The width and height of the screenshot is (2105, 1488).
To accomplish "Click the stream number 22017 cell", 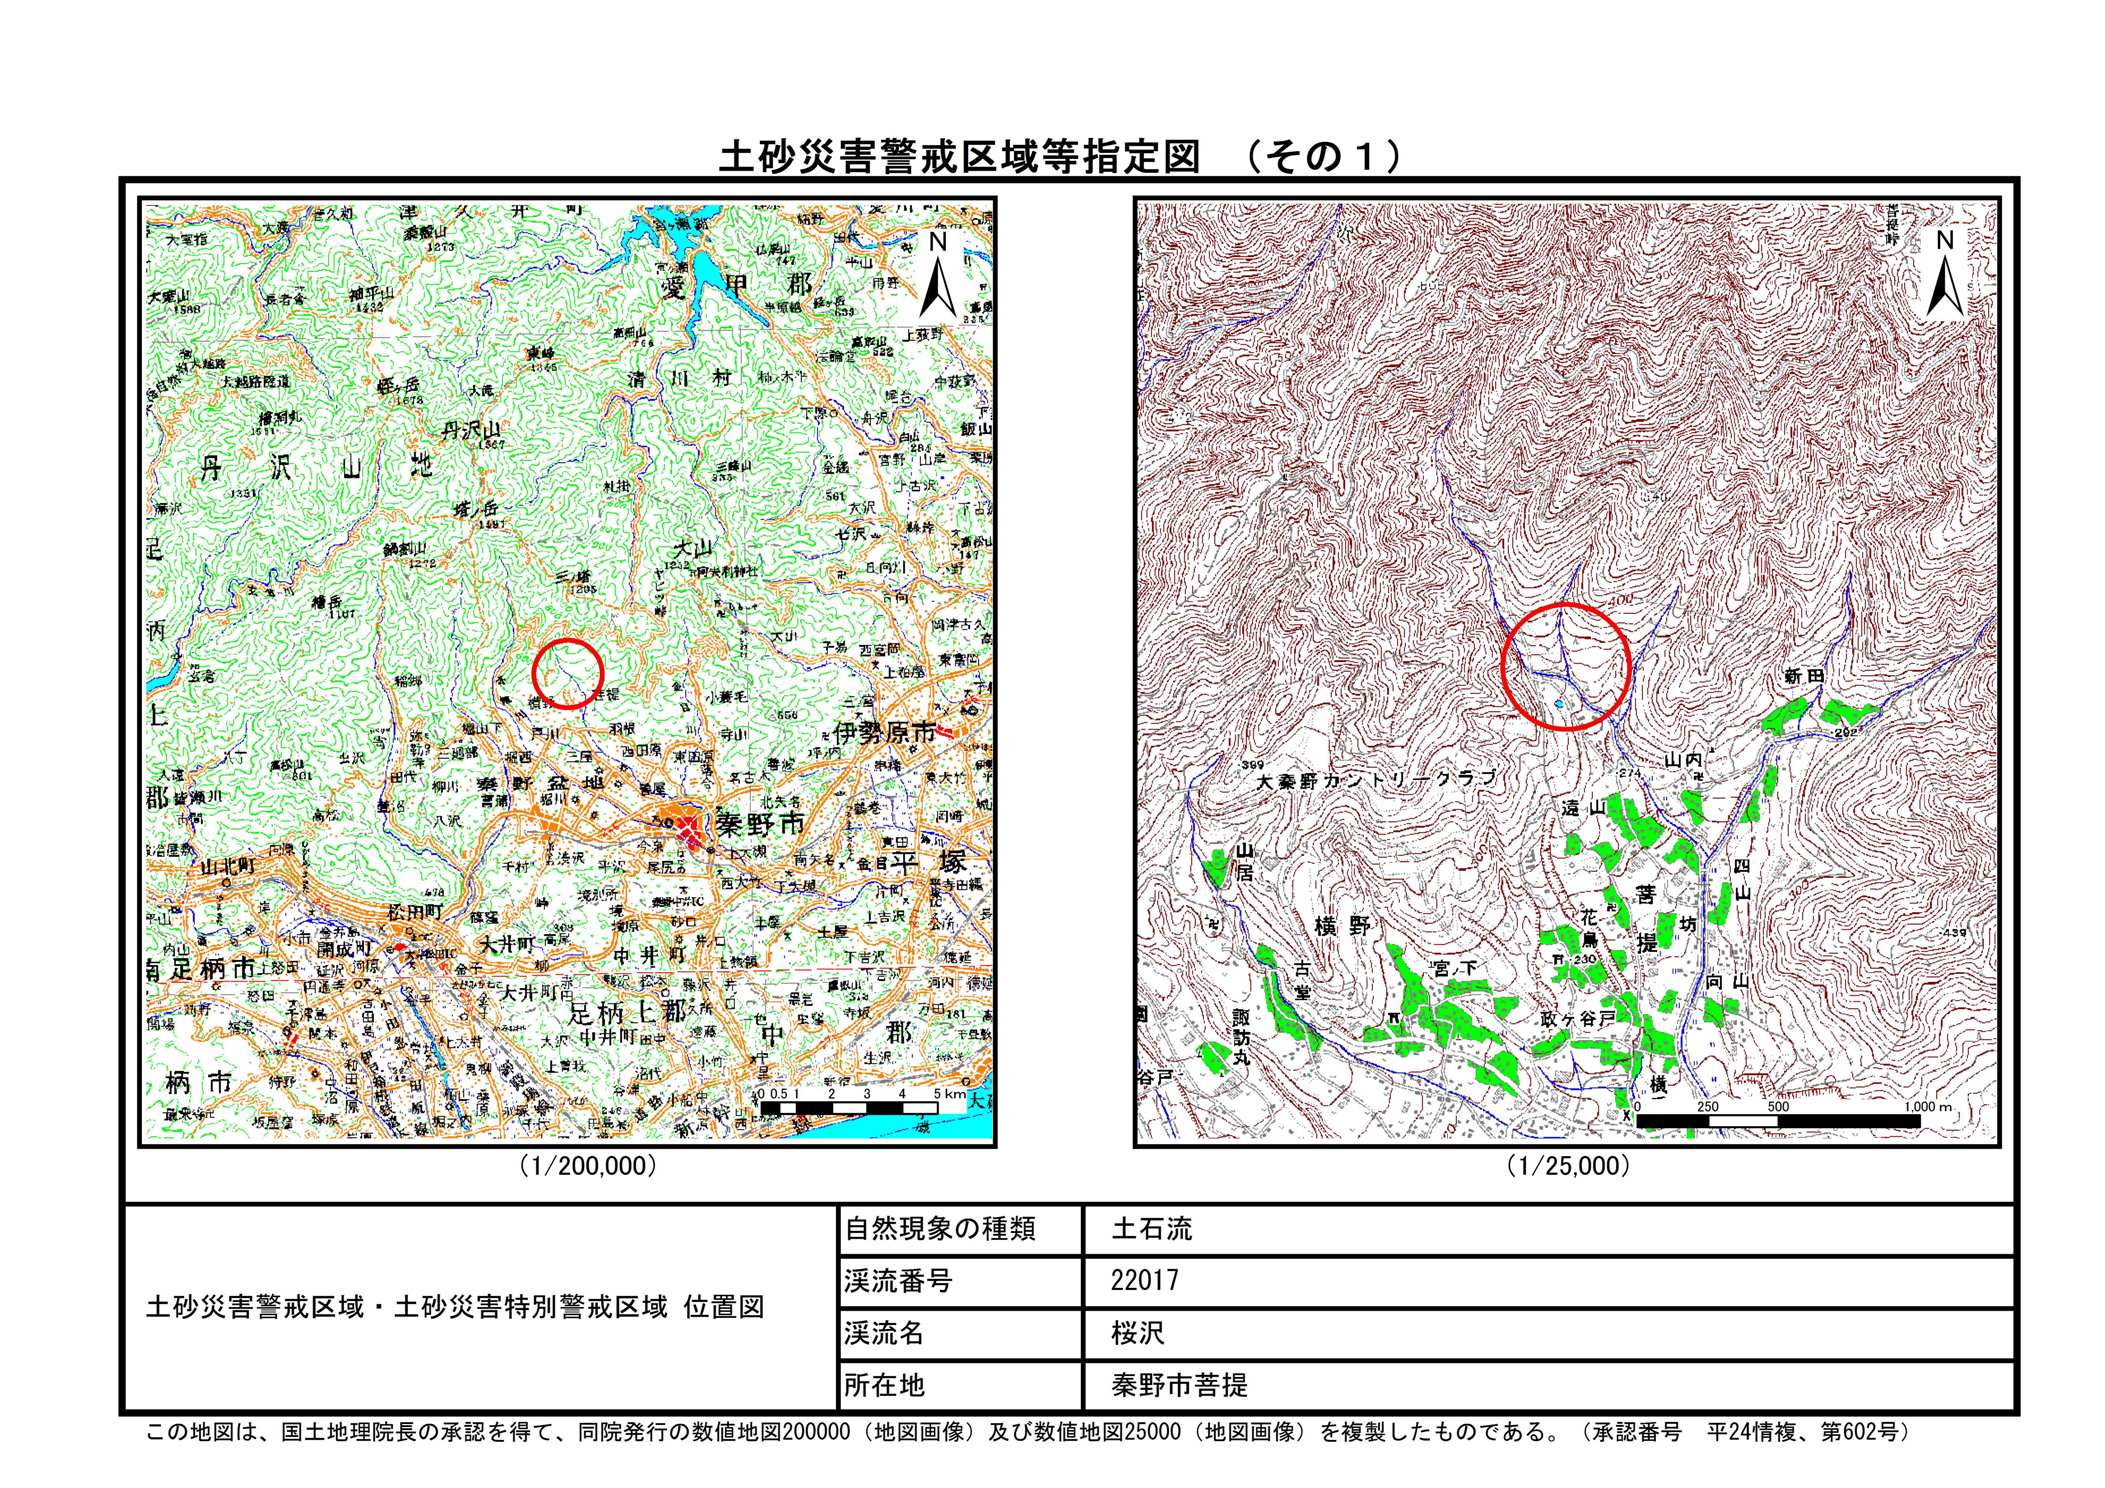I will [1144, 1281].
